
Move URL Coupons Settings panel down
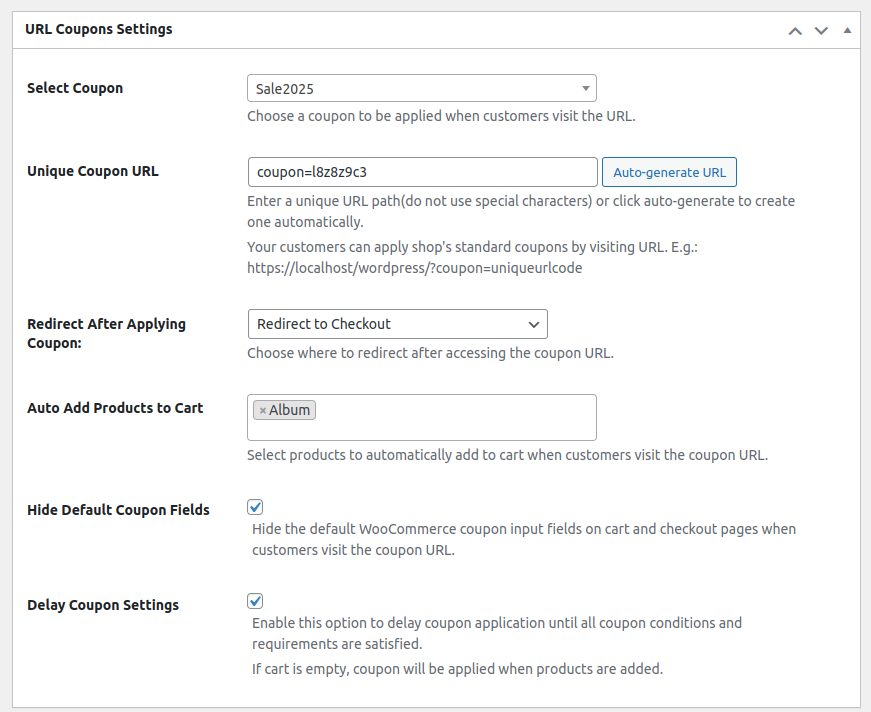pos(821,30)
